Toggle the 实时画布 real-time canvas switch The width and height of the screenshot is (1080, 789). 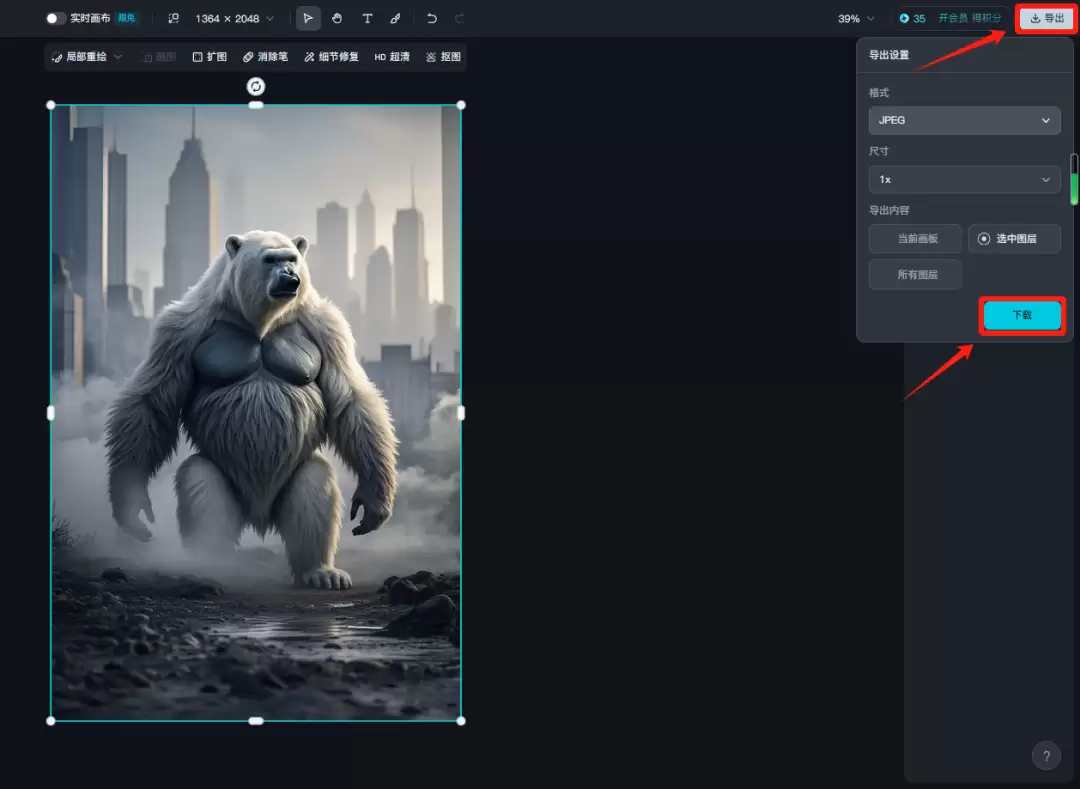[55, 18]
